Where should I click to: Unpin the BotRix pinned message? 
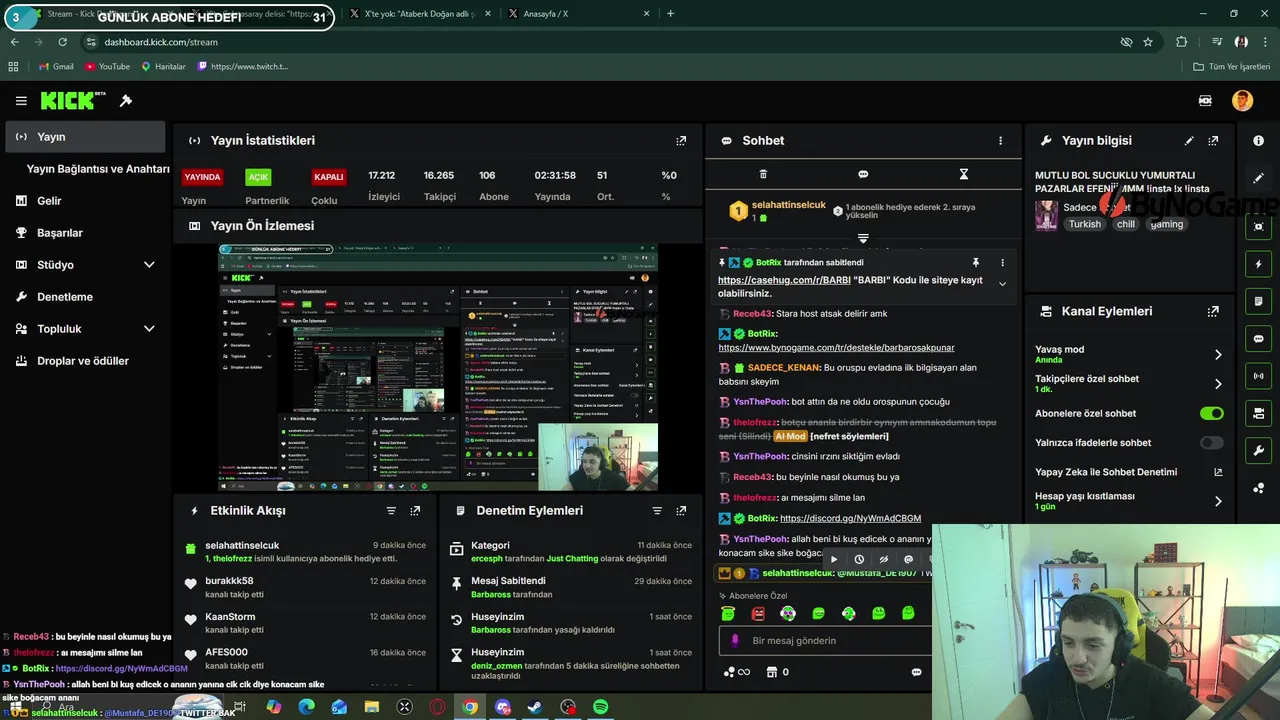tap(976, 262)
